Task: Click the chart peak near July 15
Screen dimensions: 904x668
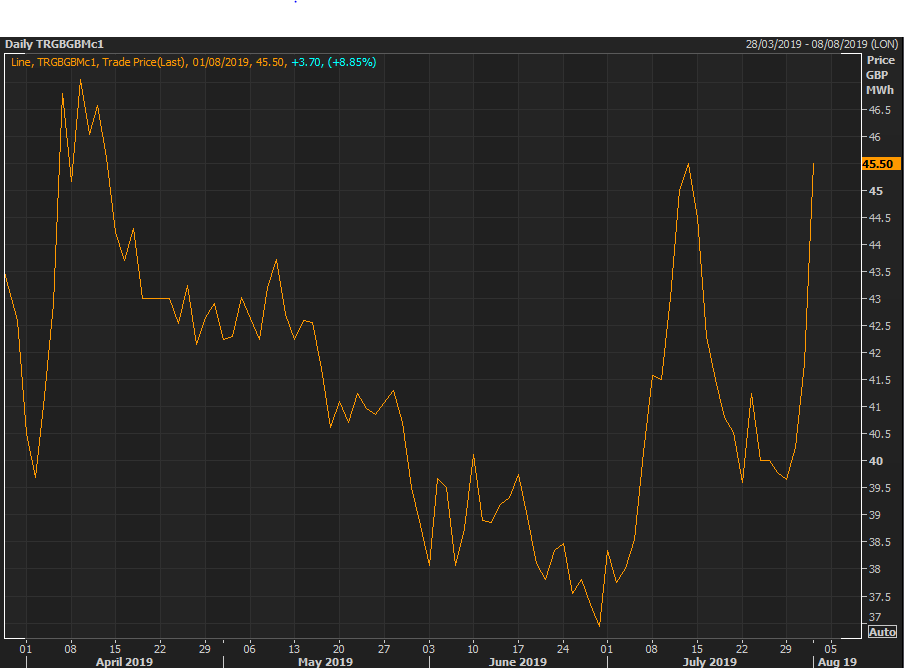Action: [x=689, y=163]
